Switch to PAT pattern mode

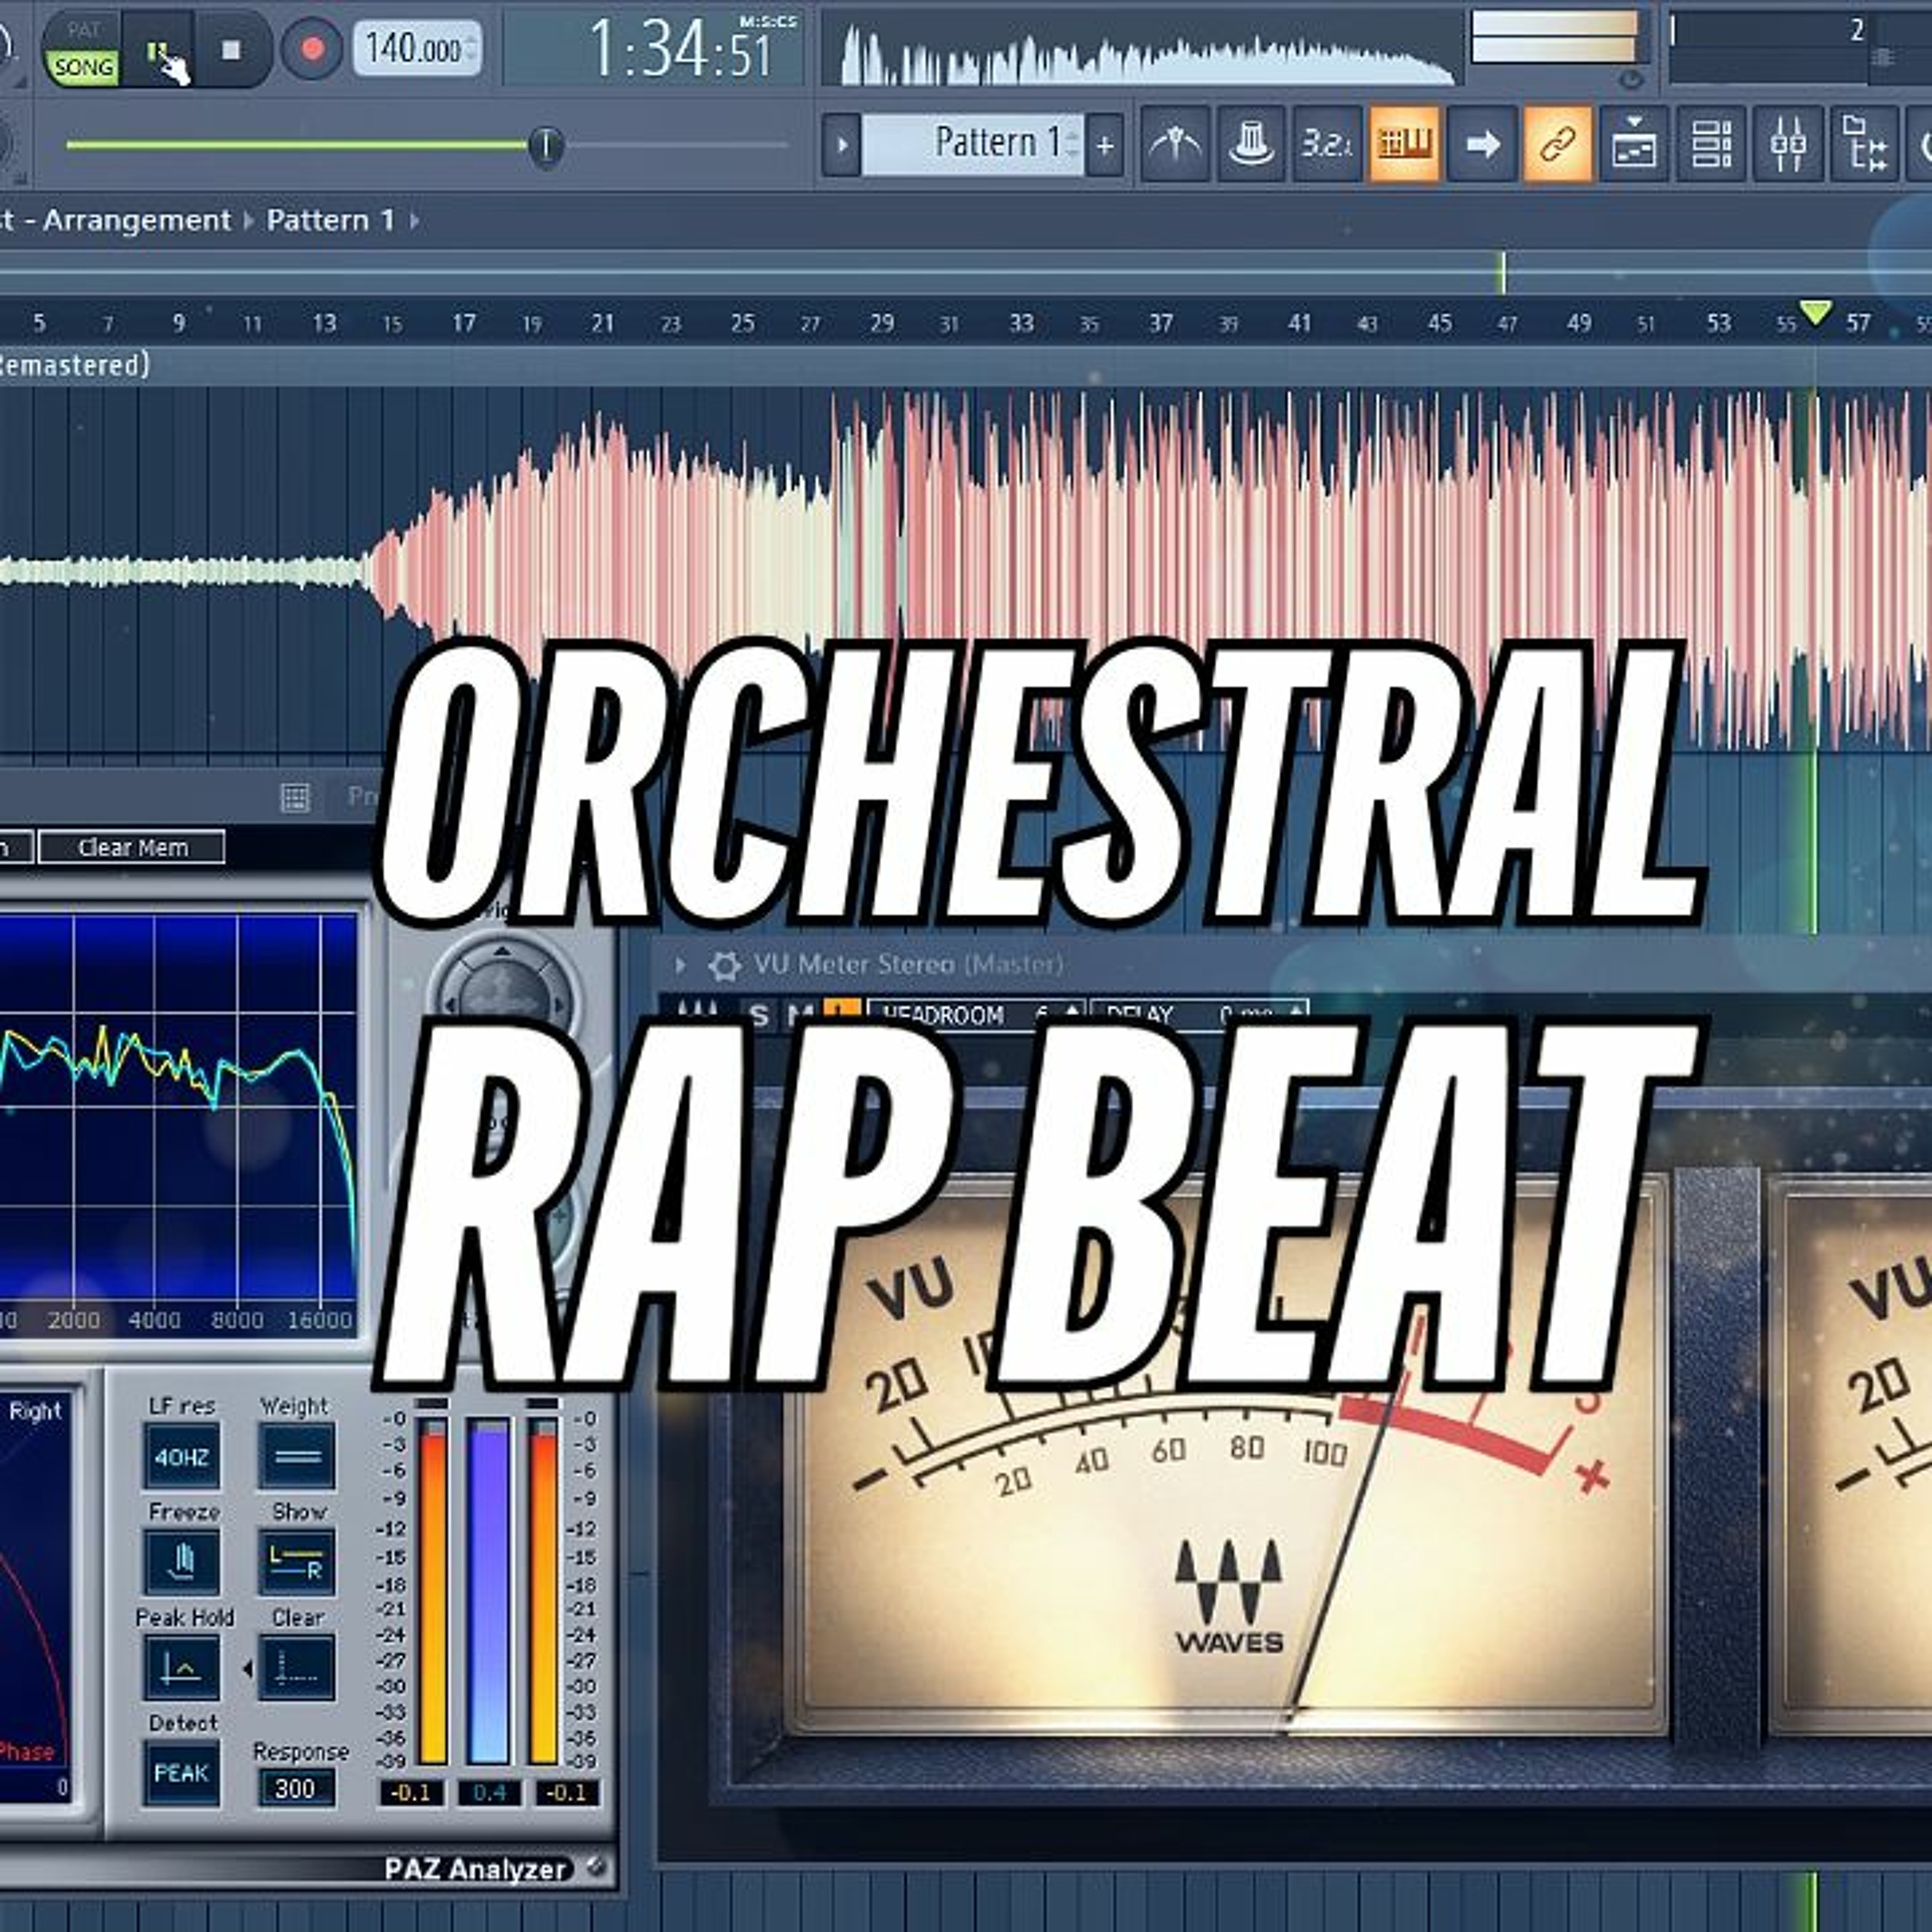tap(84, 30)
